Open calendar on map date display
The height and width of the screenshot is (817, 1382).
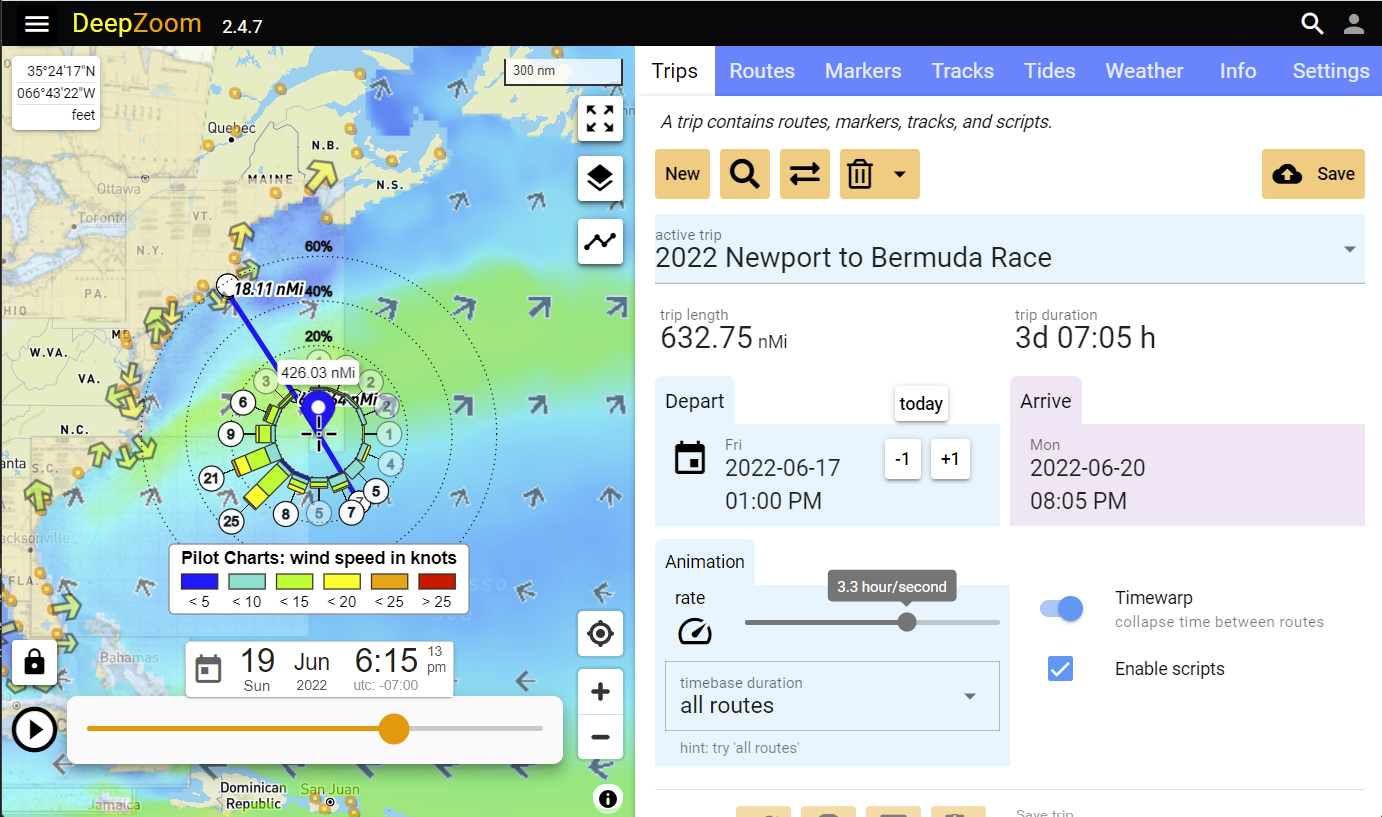(208, 669)
